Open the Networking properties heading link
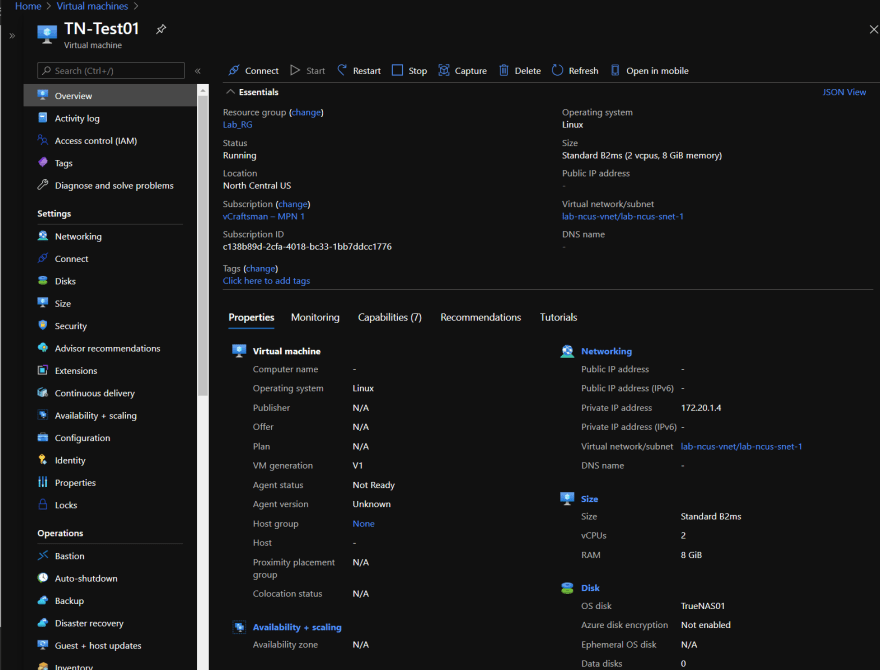This screenshot has height=670, width=880. (x=606, y=351)
